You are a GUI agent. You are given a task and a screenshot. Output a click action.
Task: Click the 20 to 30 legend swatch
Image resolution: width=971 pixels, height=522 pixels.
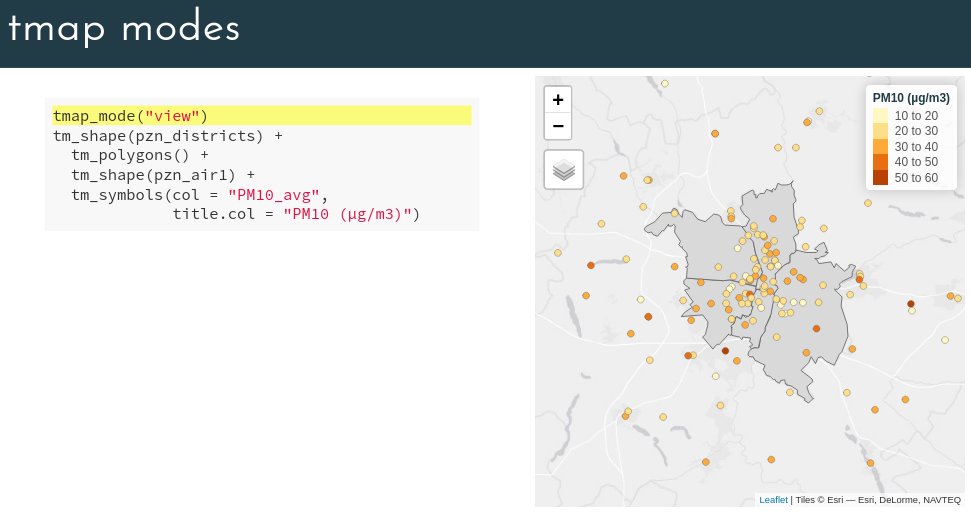(880, 131)
